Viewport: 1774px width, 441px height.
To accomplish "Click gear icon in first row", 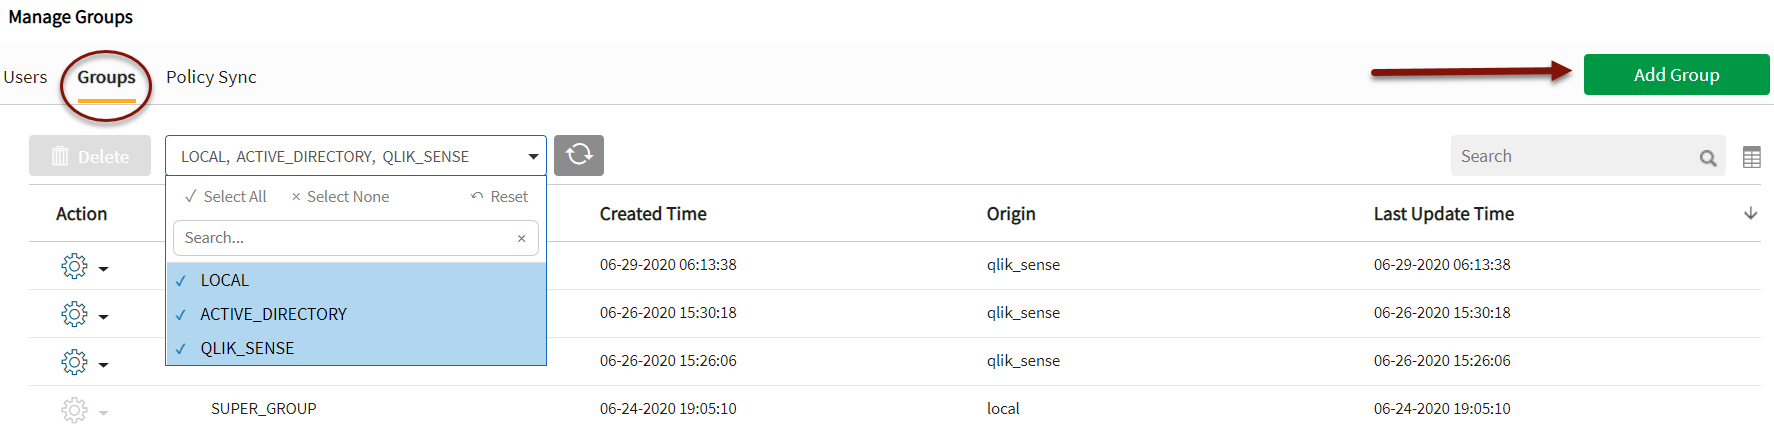I will (74, 266).
